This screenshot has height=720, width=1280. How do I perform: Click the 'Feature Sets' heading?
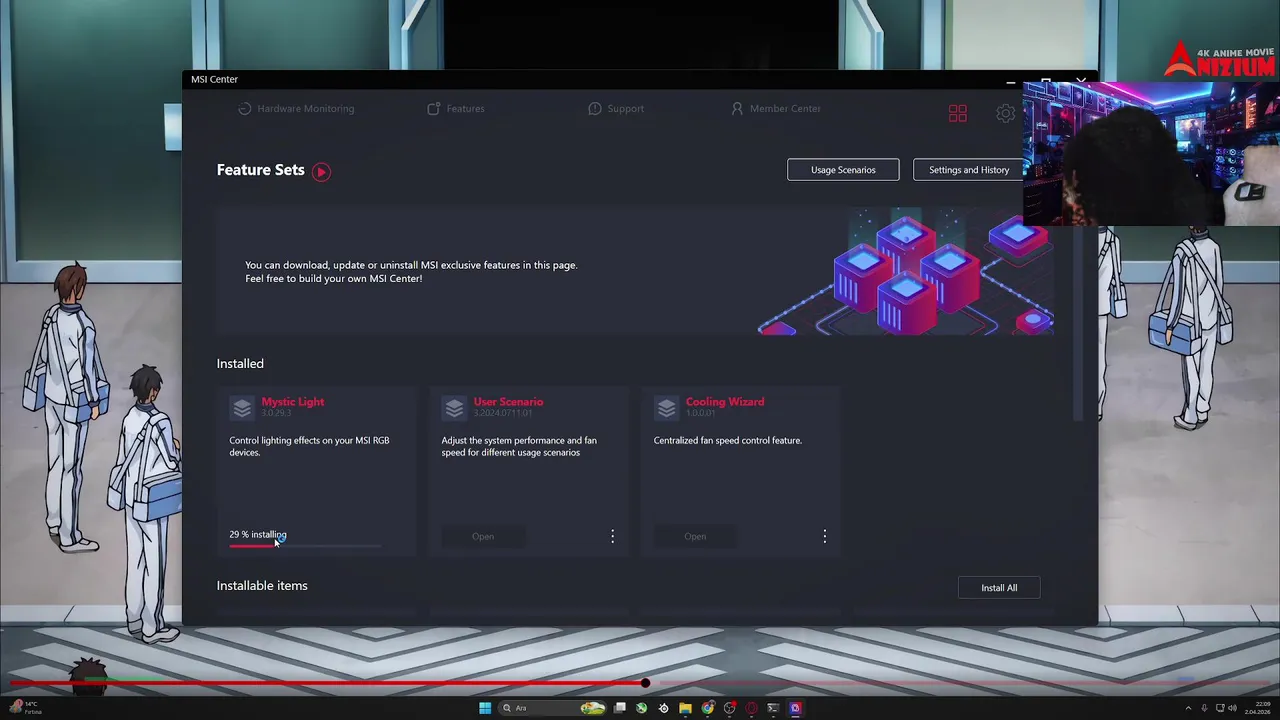click(x=260, y=170)
